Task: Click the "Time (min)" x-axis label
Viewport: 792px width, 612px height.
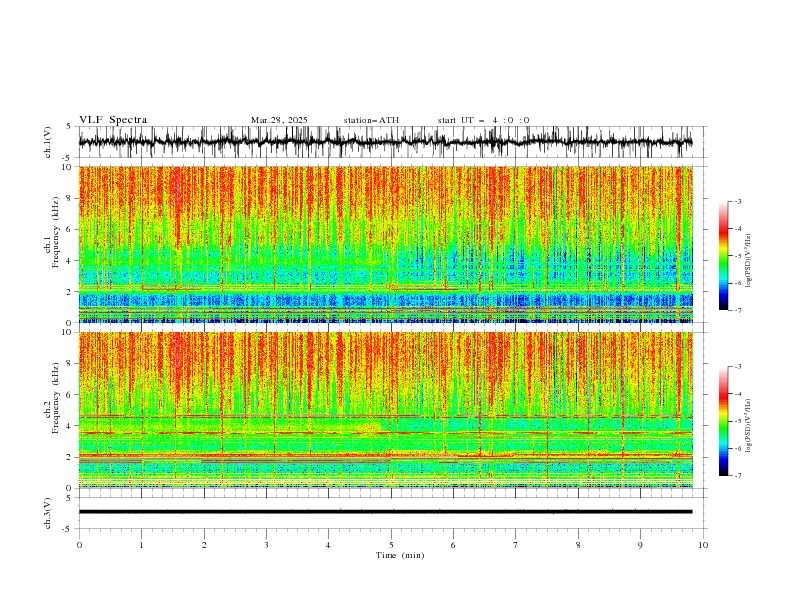Action: click(x=400, y=555)
